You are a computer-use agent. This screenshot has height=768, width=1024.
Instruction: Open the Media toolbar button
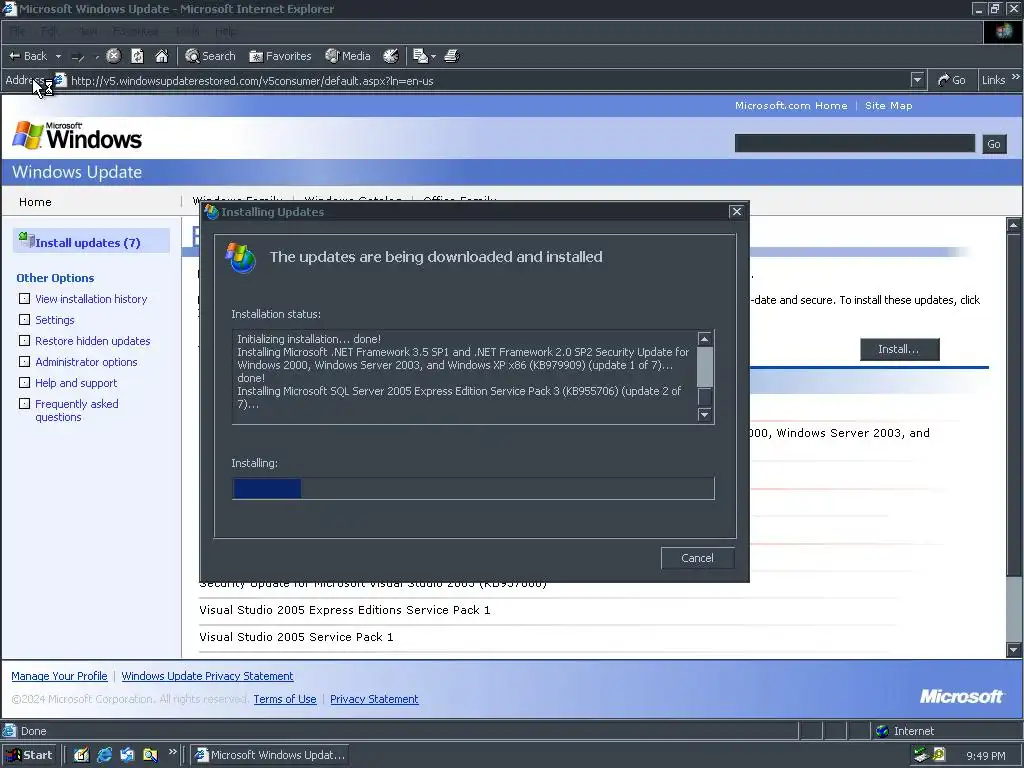pos(348,56)
